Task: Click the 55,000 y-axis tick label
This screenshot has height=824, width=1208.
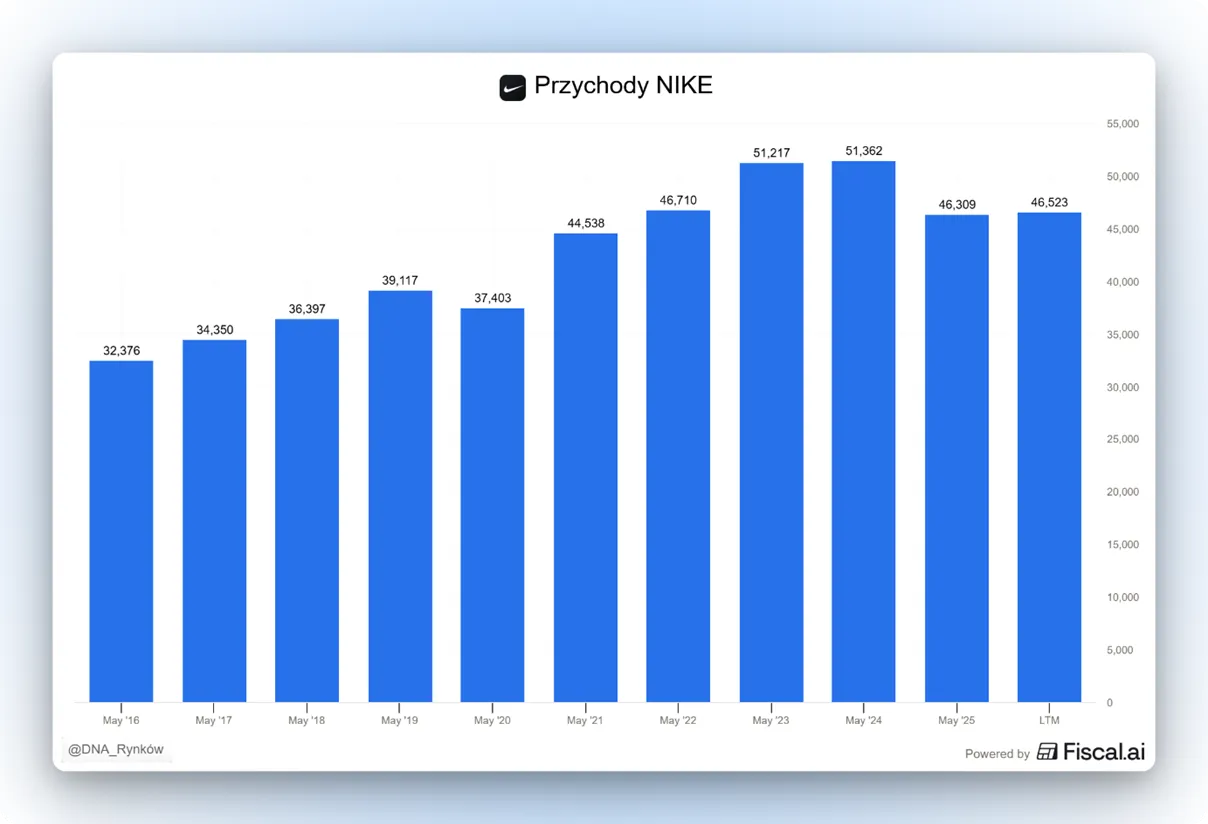Action: coord(1122,124)
